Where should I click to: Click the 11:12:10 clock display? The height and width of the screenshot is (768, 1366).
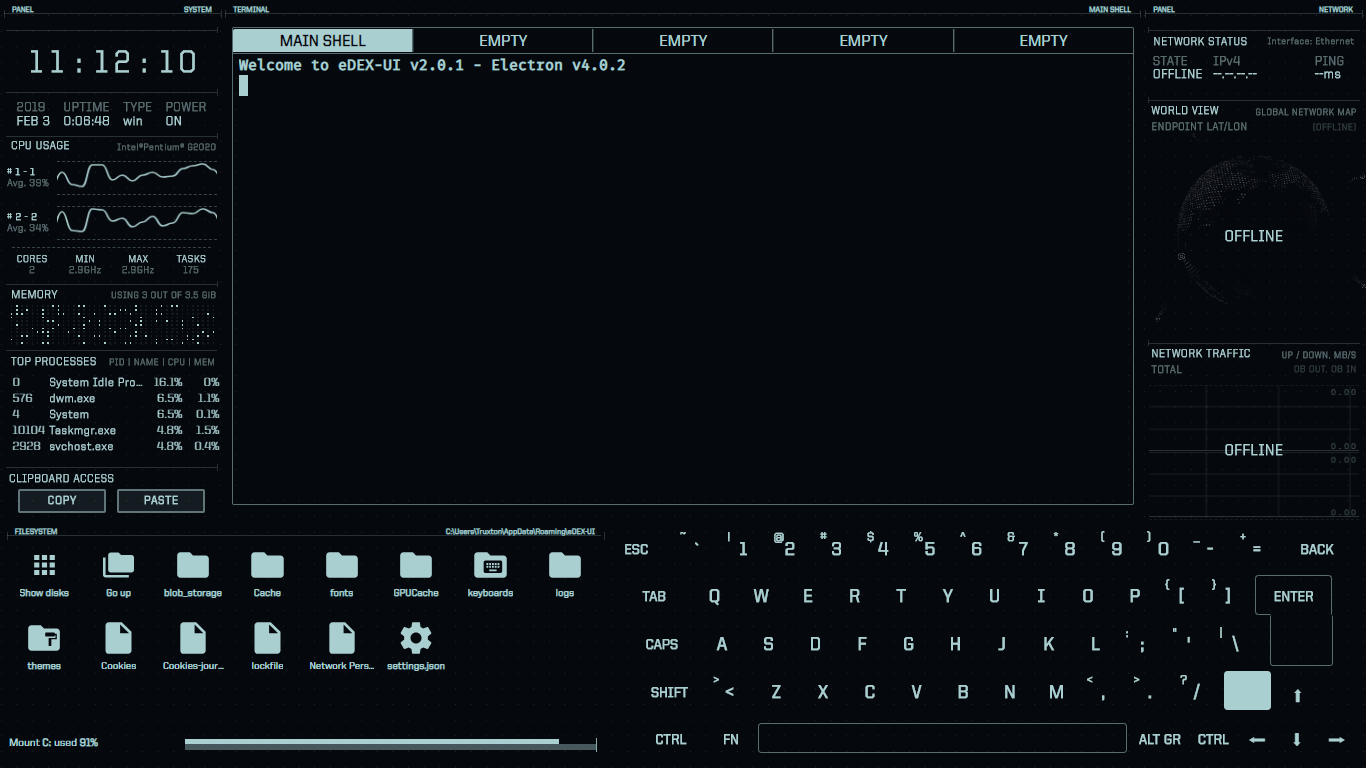click(x=112, y=62)
